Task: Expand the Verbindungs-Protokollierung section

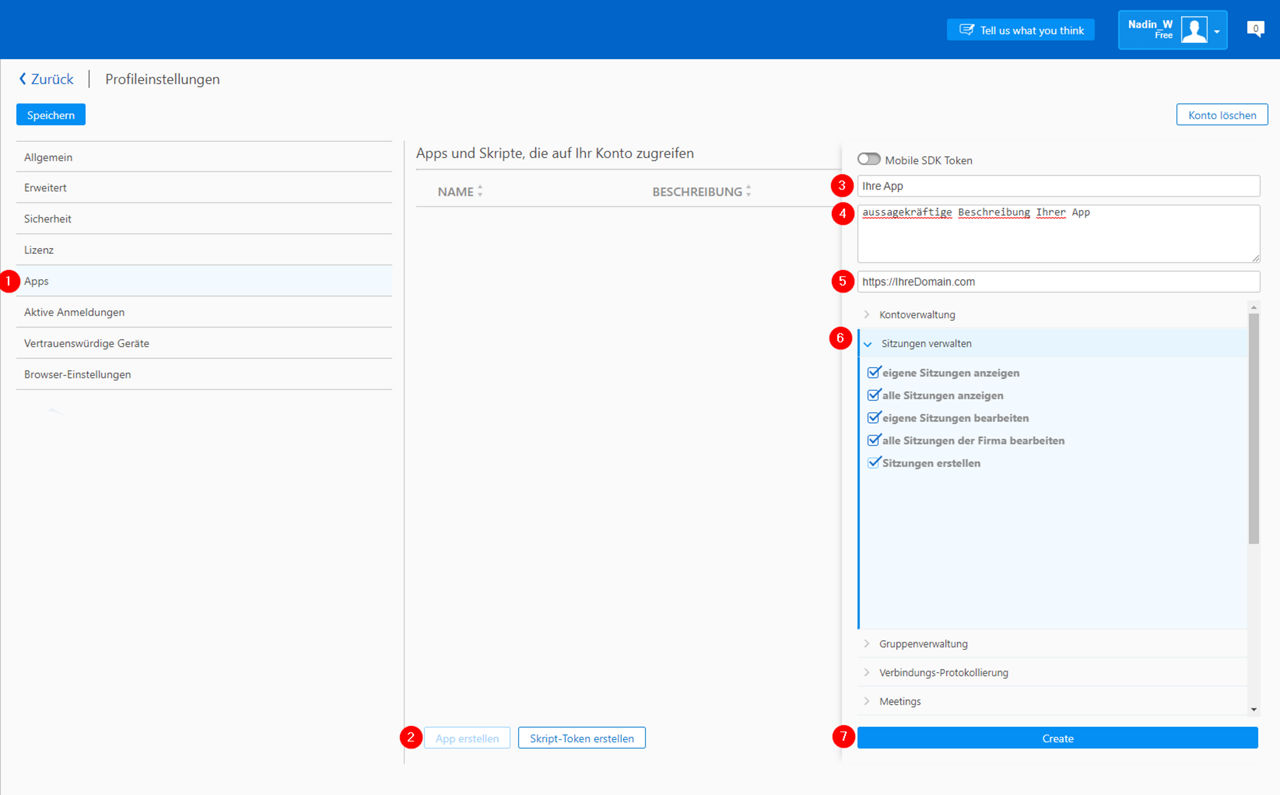Action: [x=1052, y=673]
